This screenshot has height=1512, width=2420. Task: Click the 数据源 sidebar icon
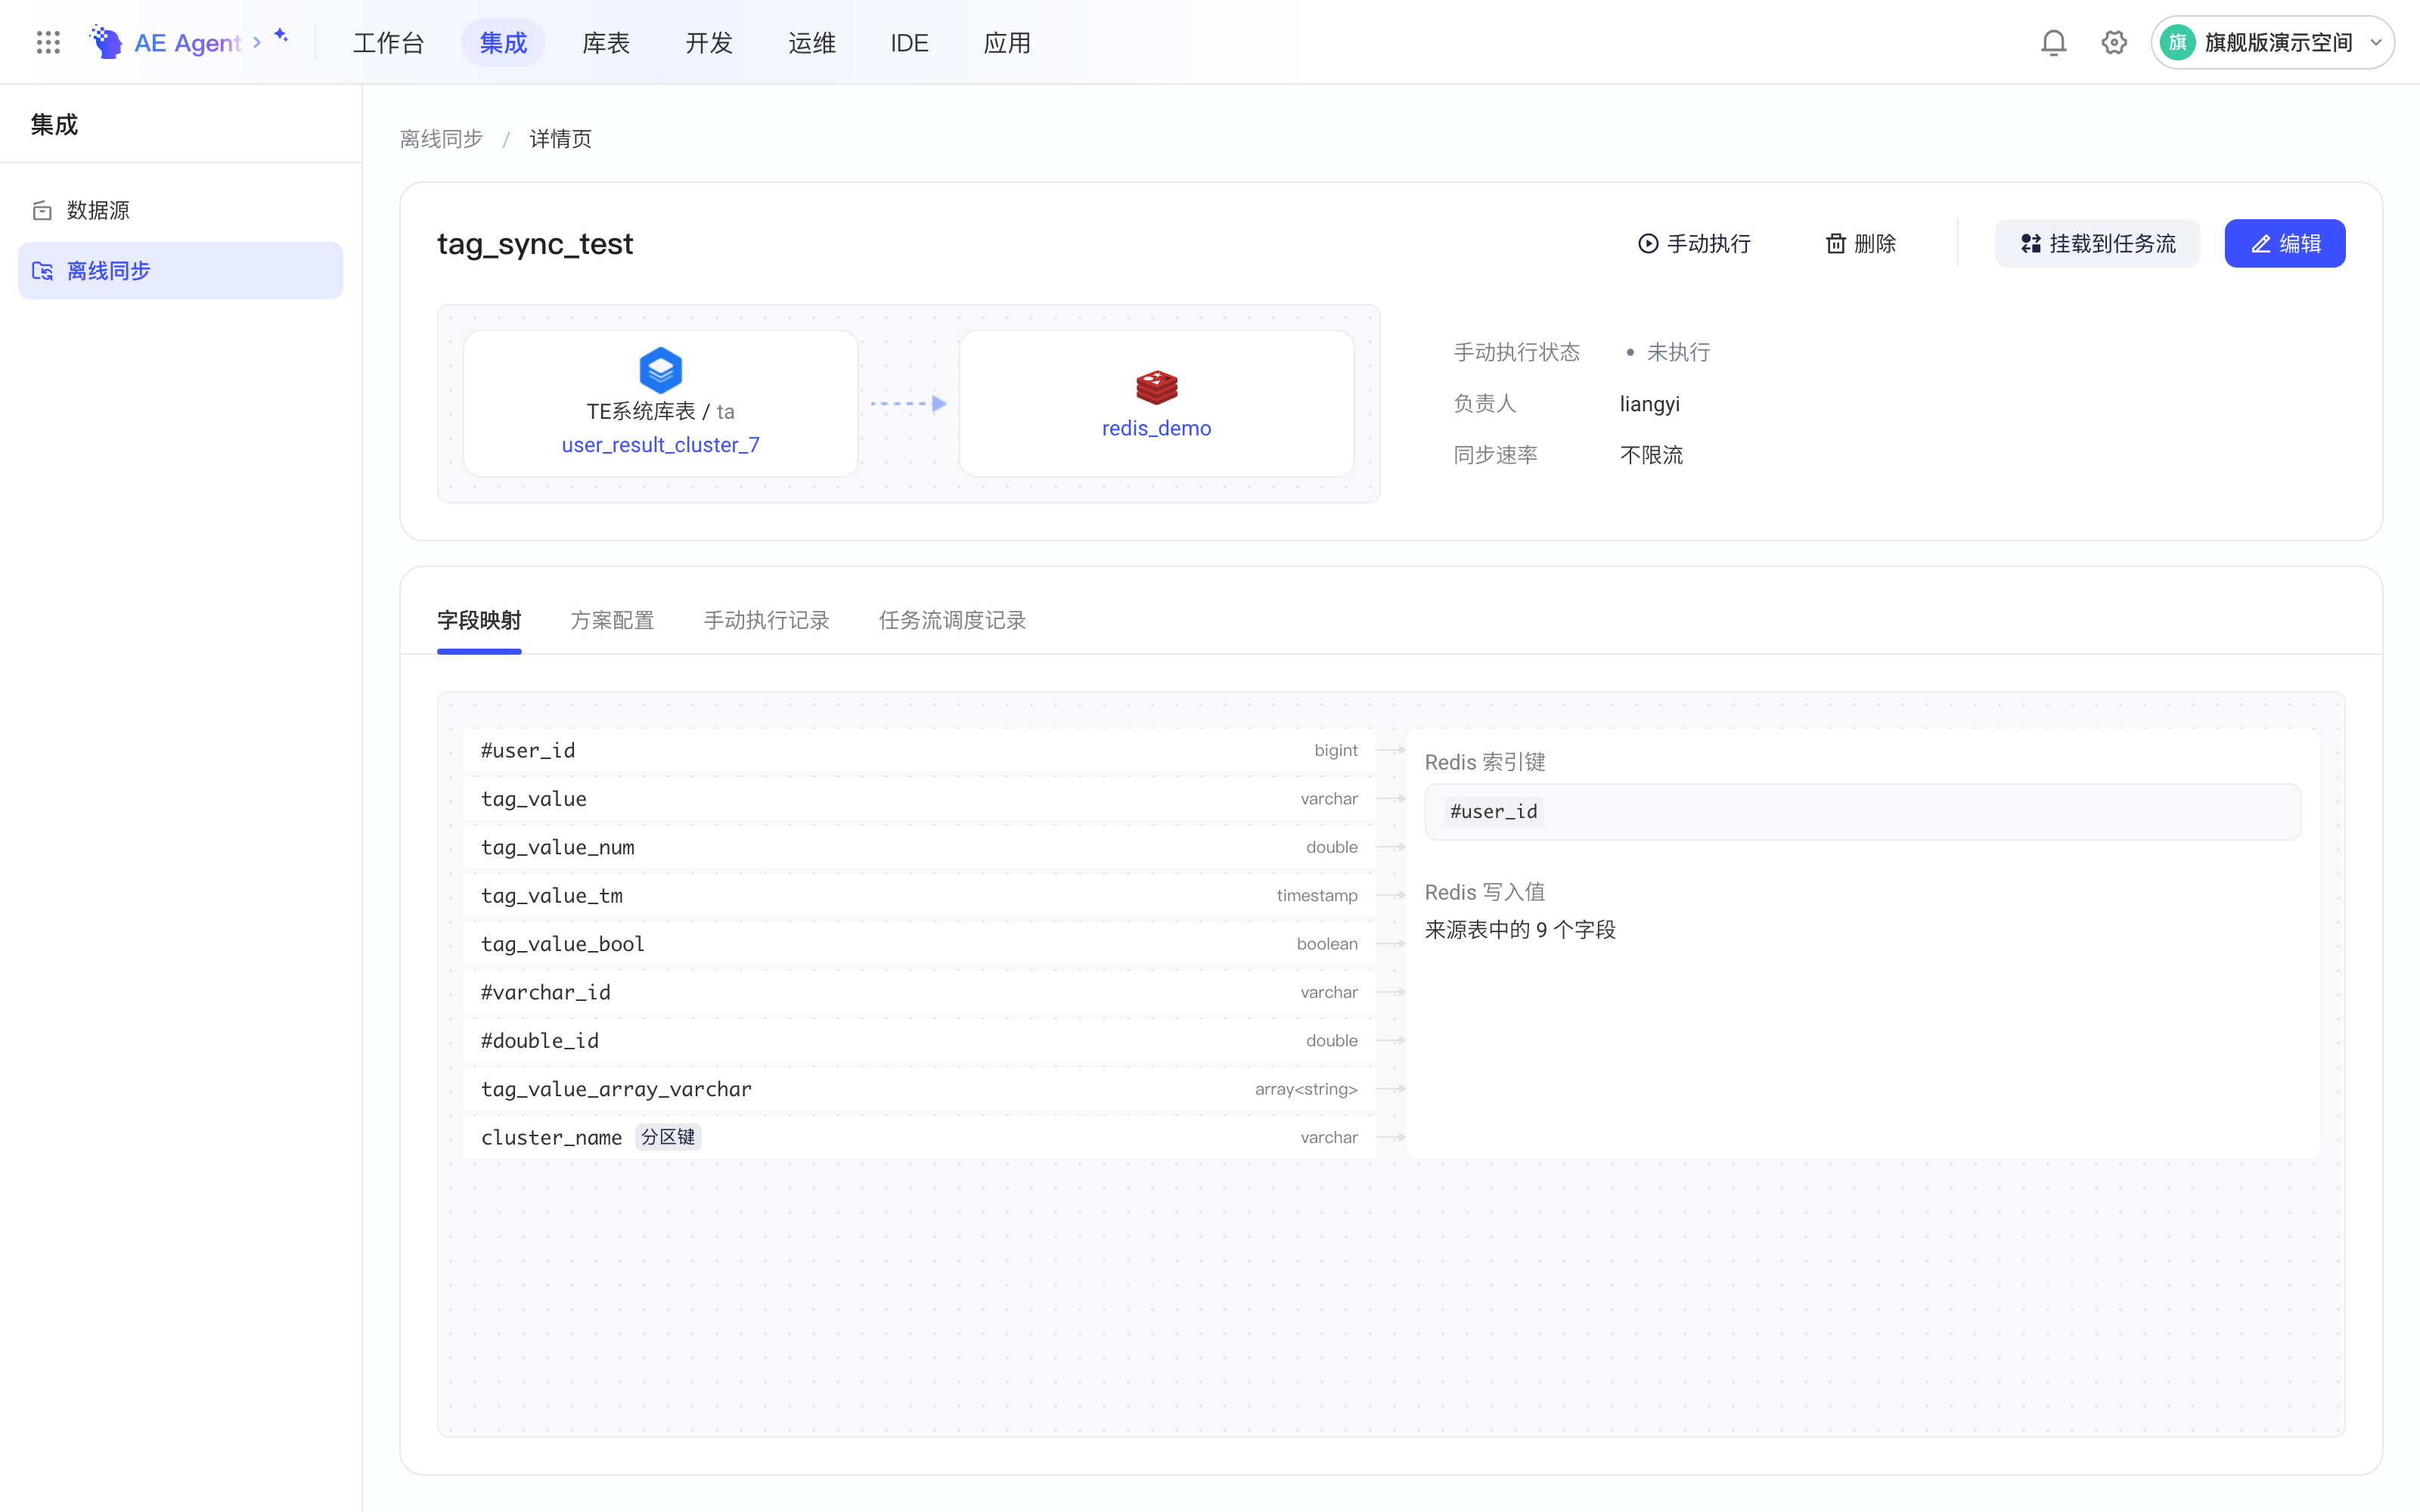click(x=42, y=210)
